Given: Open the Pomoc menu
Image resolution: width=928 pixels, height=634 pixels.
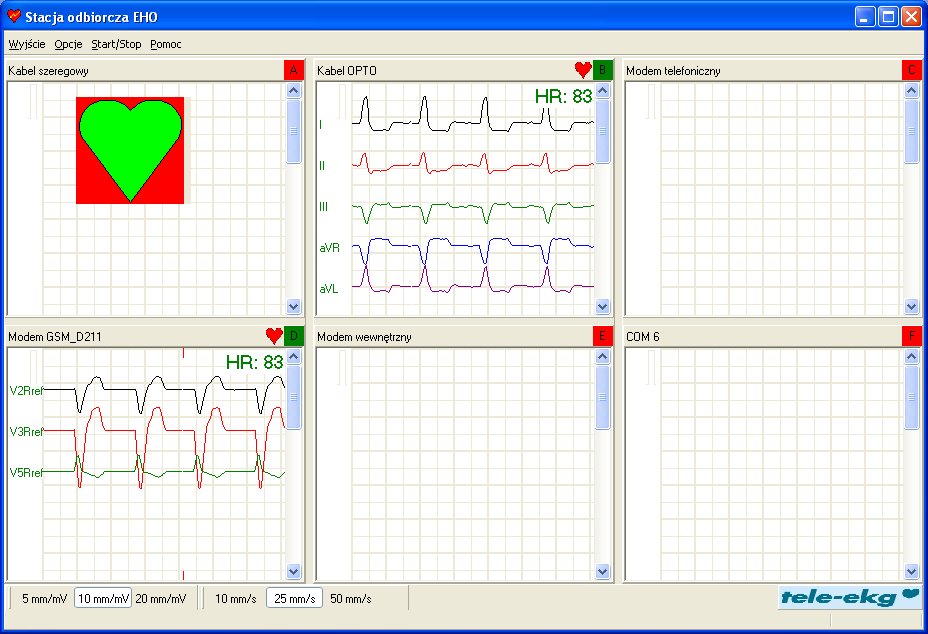Looking at the screenshot, I should tap(166, 44).
